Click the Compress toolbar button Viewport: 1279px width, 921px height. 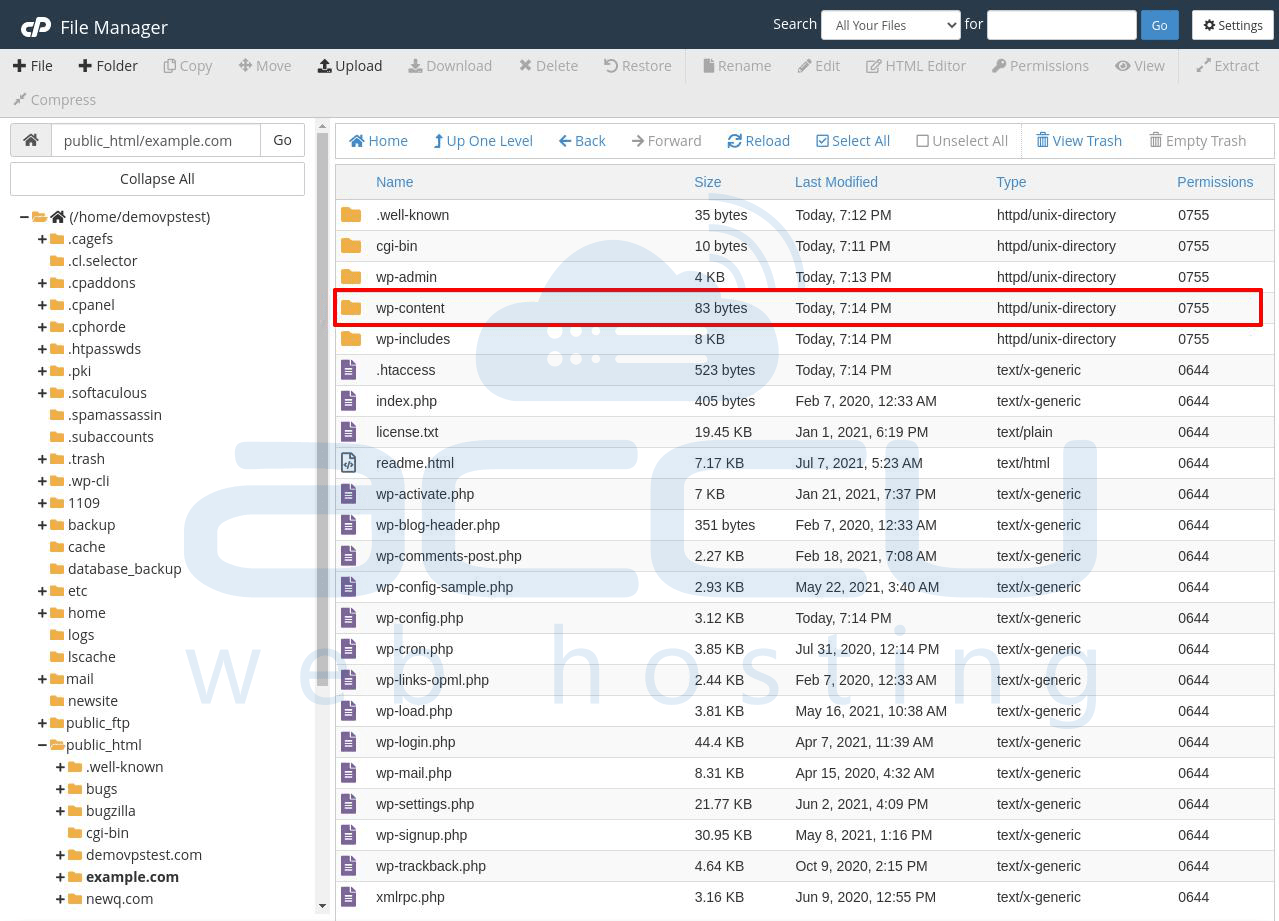coord(54,100)
